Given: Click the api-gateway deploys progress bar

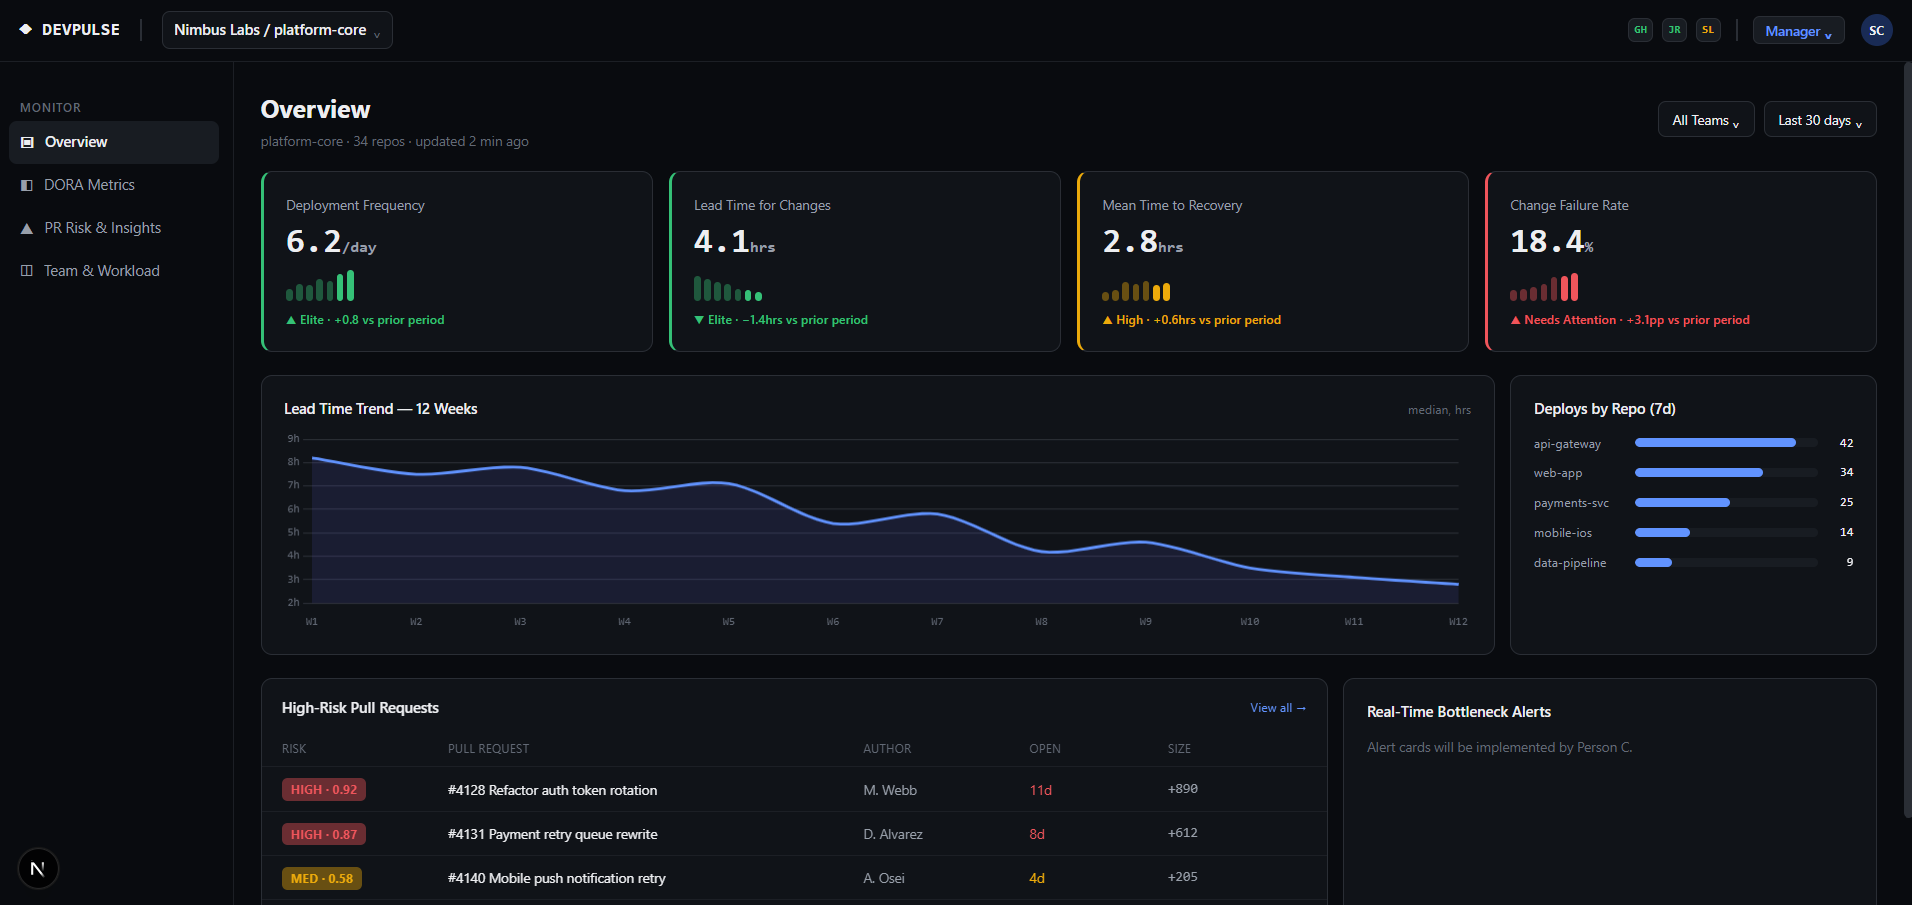Looking at the screenshot, I should (x=1726, y=443).
